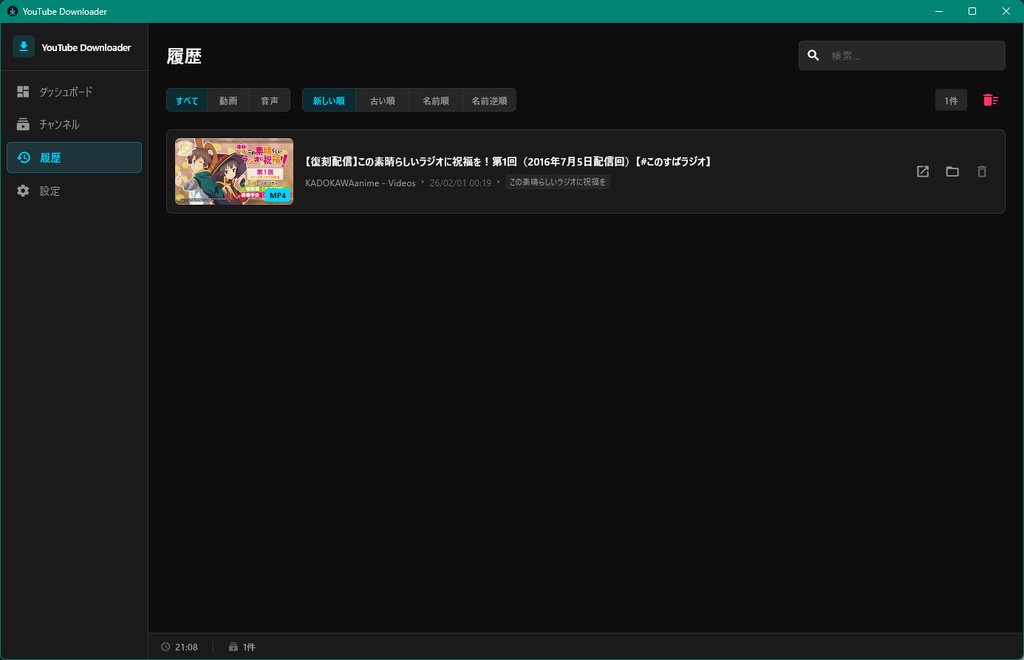This screenshot has height=660, width=1024.
Task: Click the このすばラジオ video thumbnail
Action: click(x=233, y=171)
